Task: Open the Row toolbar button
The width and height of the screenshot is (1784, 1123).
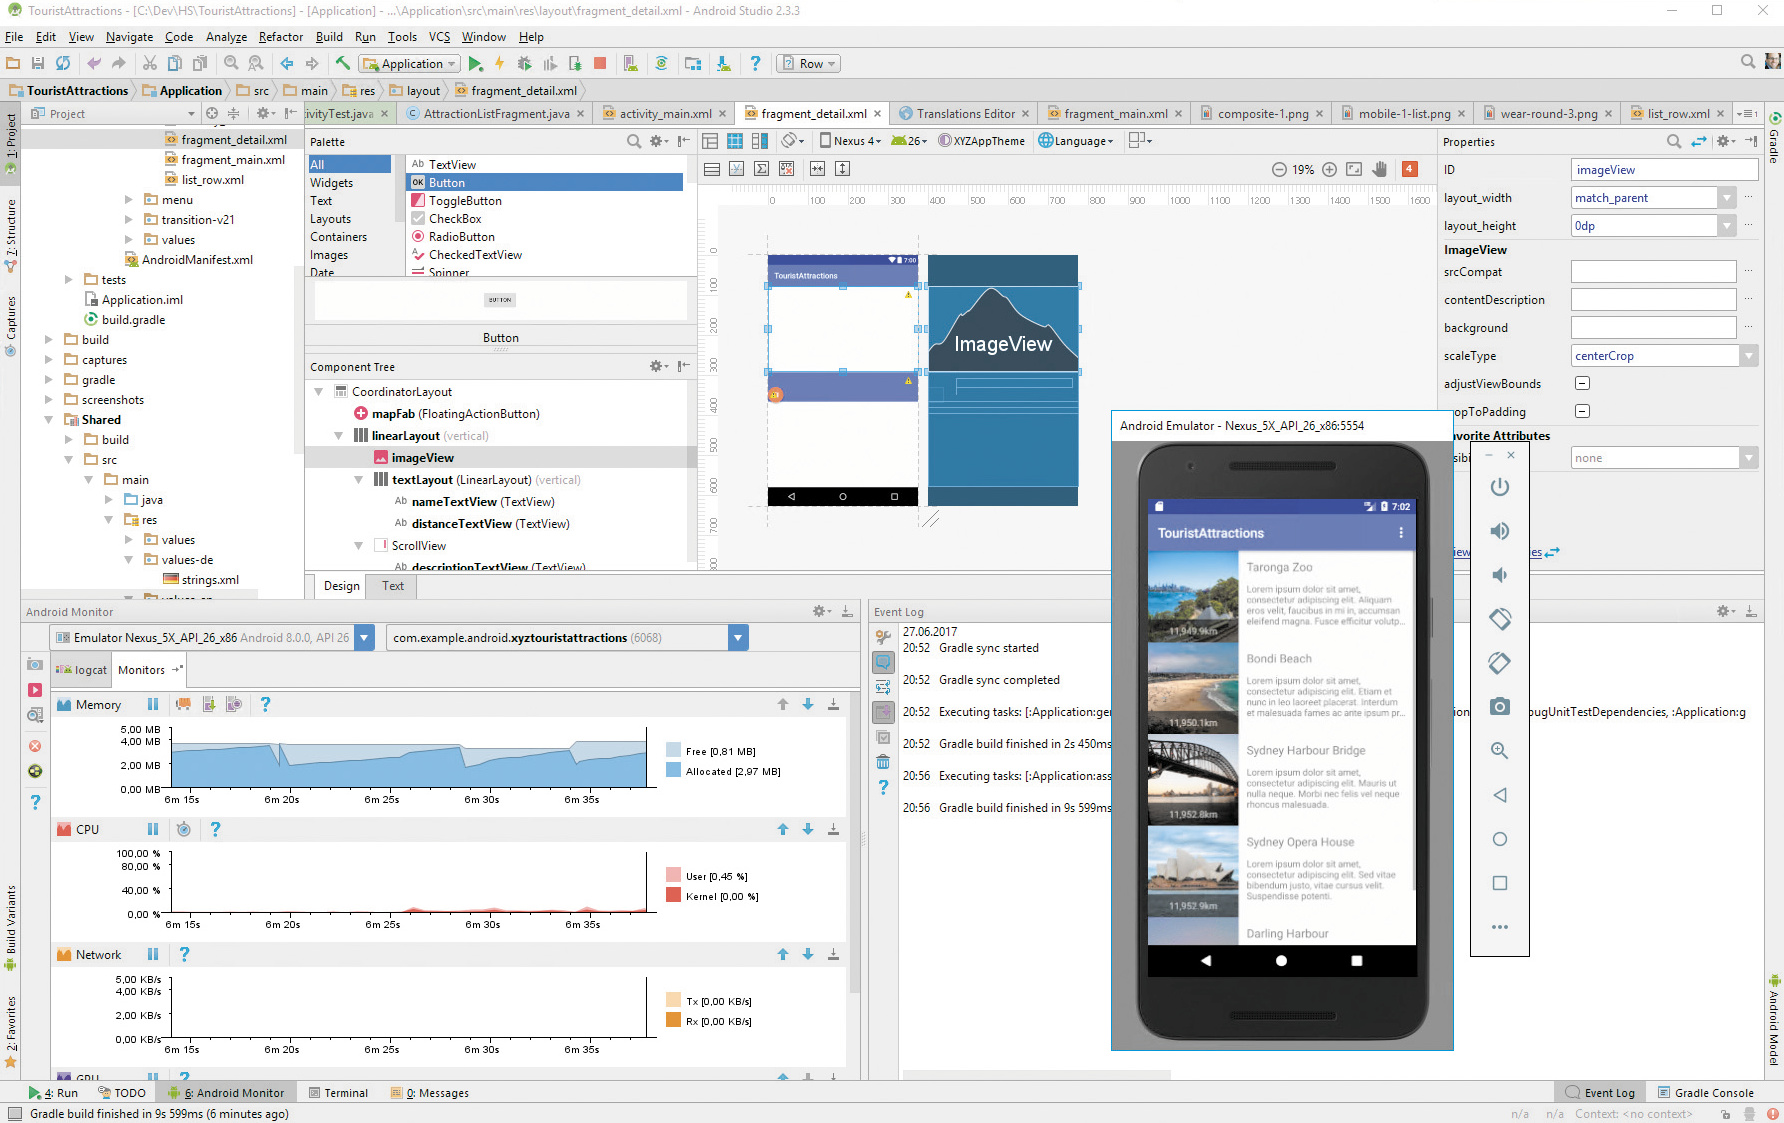Action: point(809,63)
